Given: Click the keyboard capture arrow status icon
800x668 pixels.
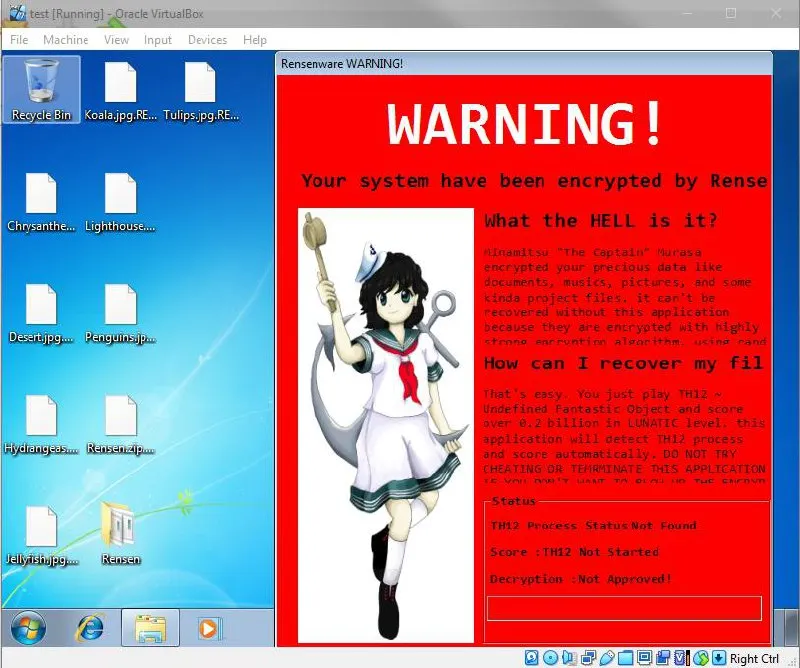Looking at the screenshot, I should 719,657.
